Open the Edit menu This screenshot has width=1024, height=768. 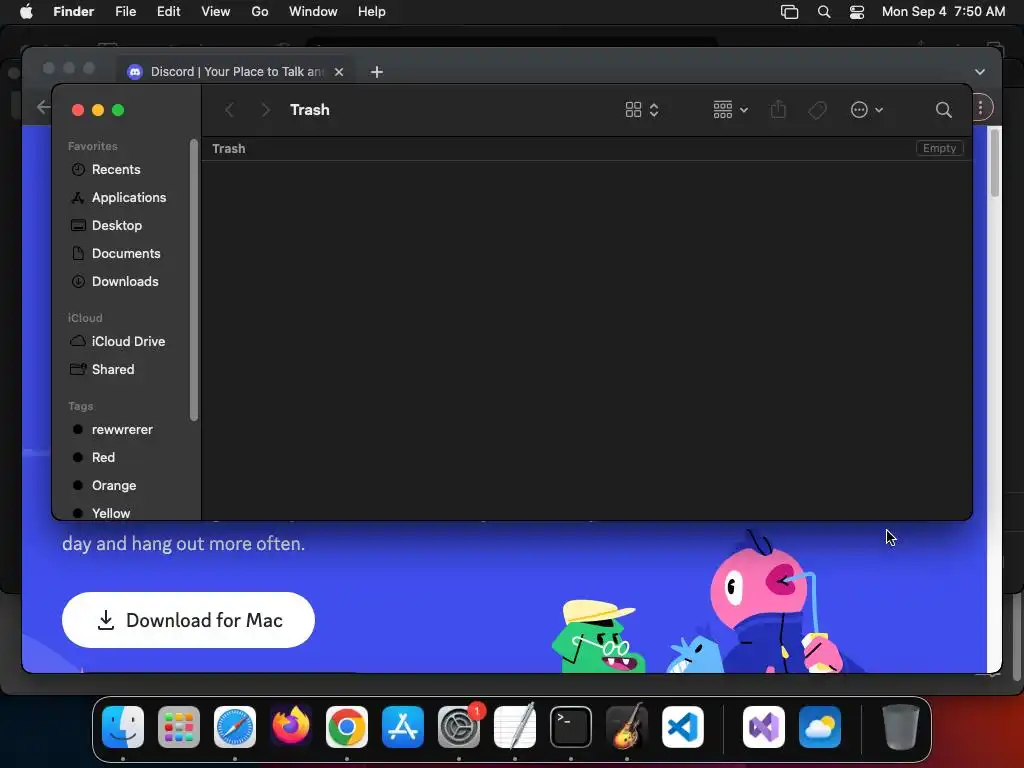[168, 12]
